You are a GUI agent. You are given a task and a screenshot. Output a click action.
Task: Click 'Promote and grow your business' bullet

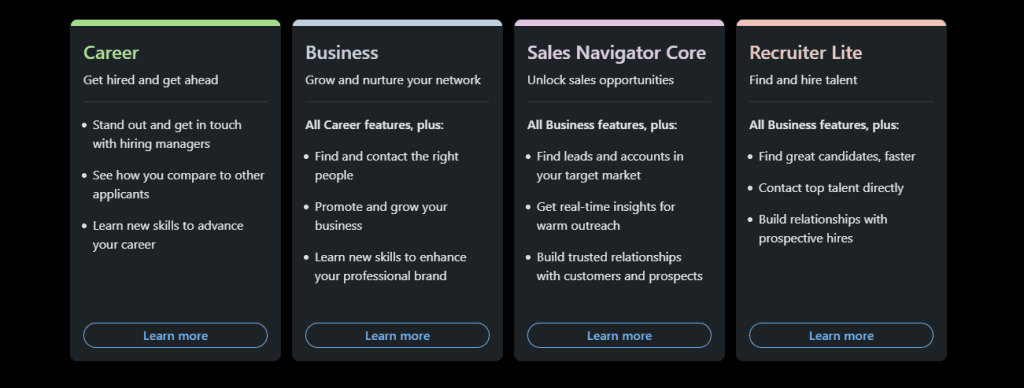point(381,216)
